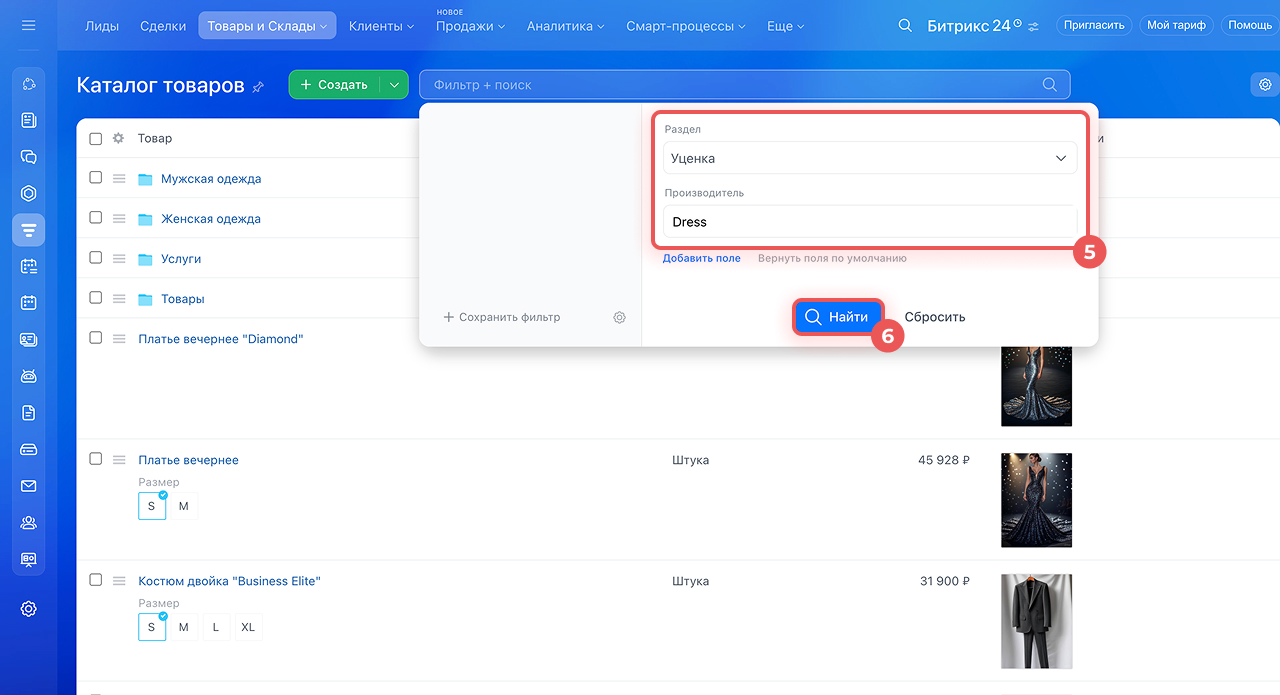Click the search magnifier icon in top bar
Image resolution: width=1280 pixels, height=695 pixels.
(905, 25)
